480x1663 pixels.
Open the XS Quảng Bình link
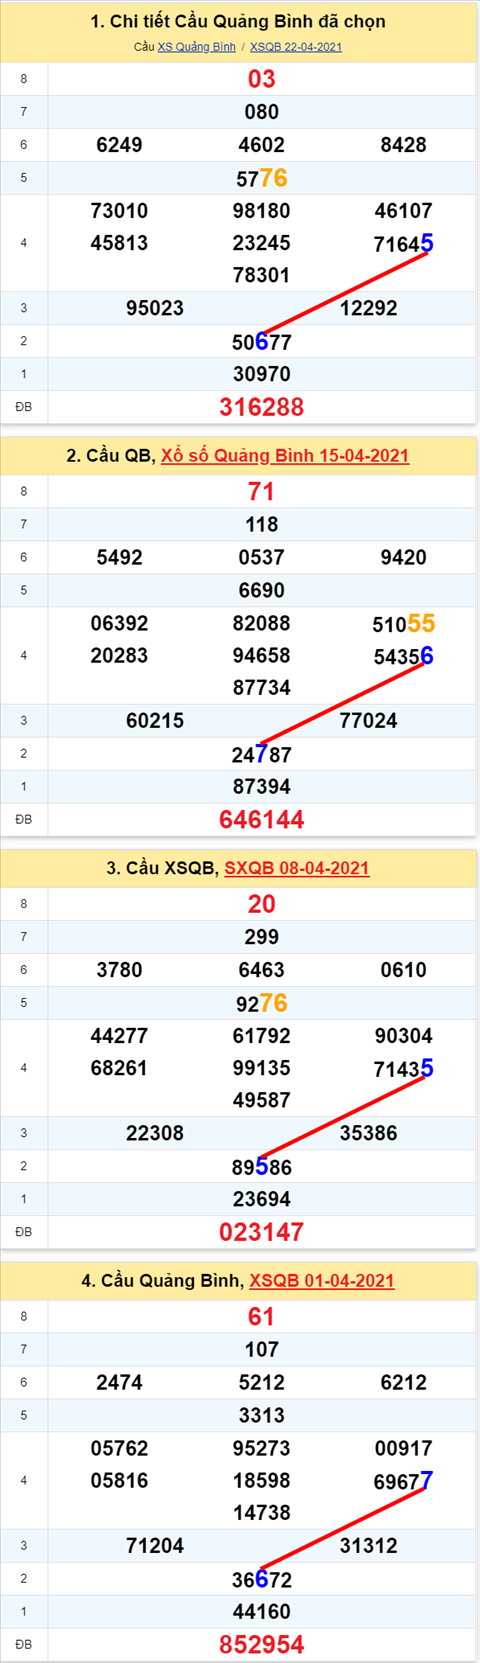point(196,47)
